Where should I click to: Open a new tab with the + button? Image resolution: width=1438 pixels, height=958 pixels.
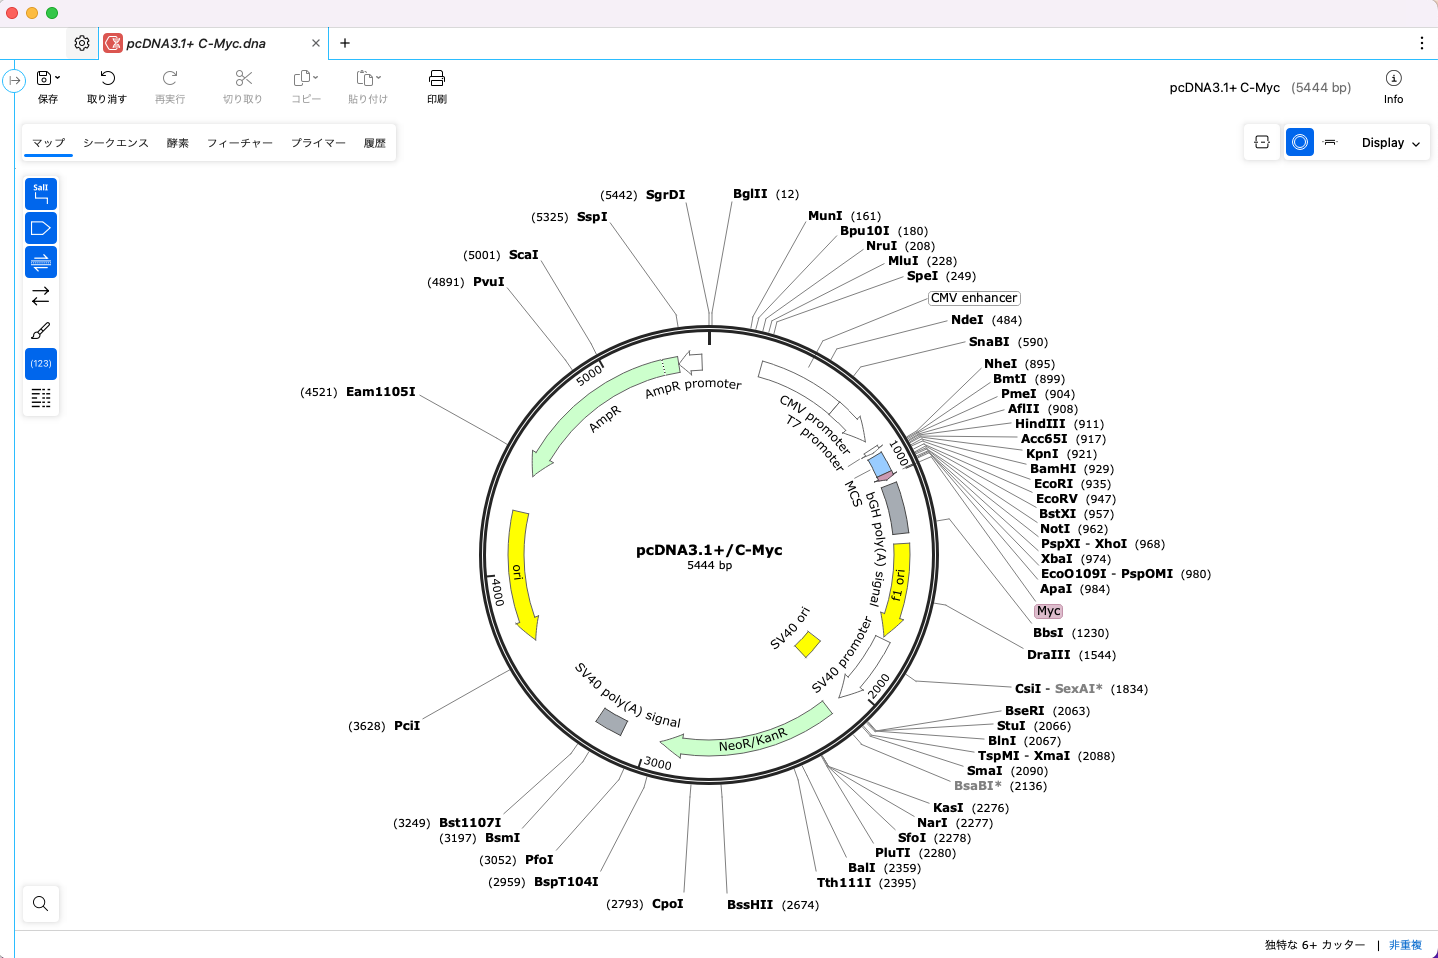pos(345,43)
